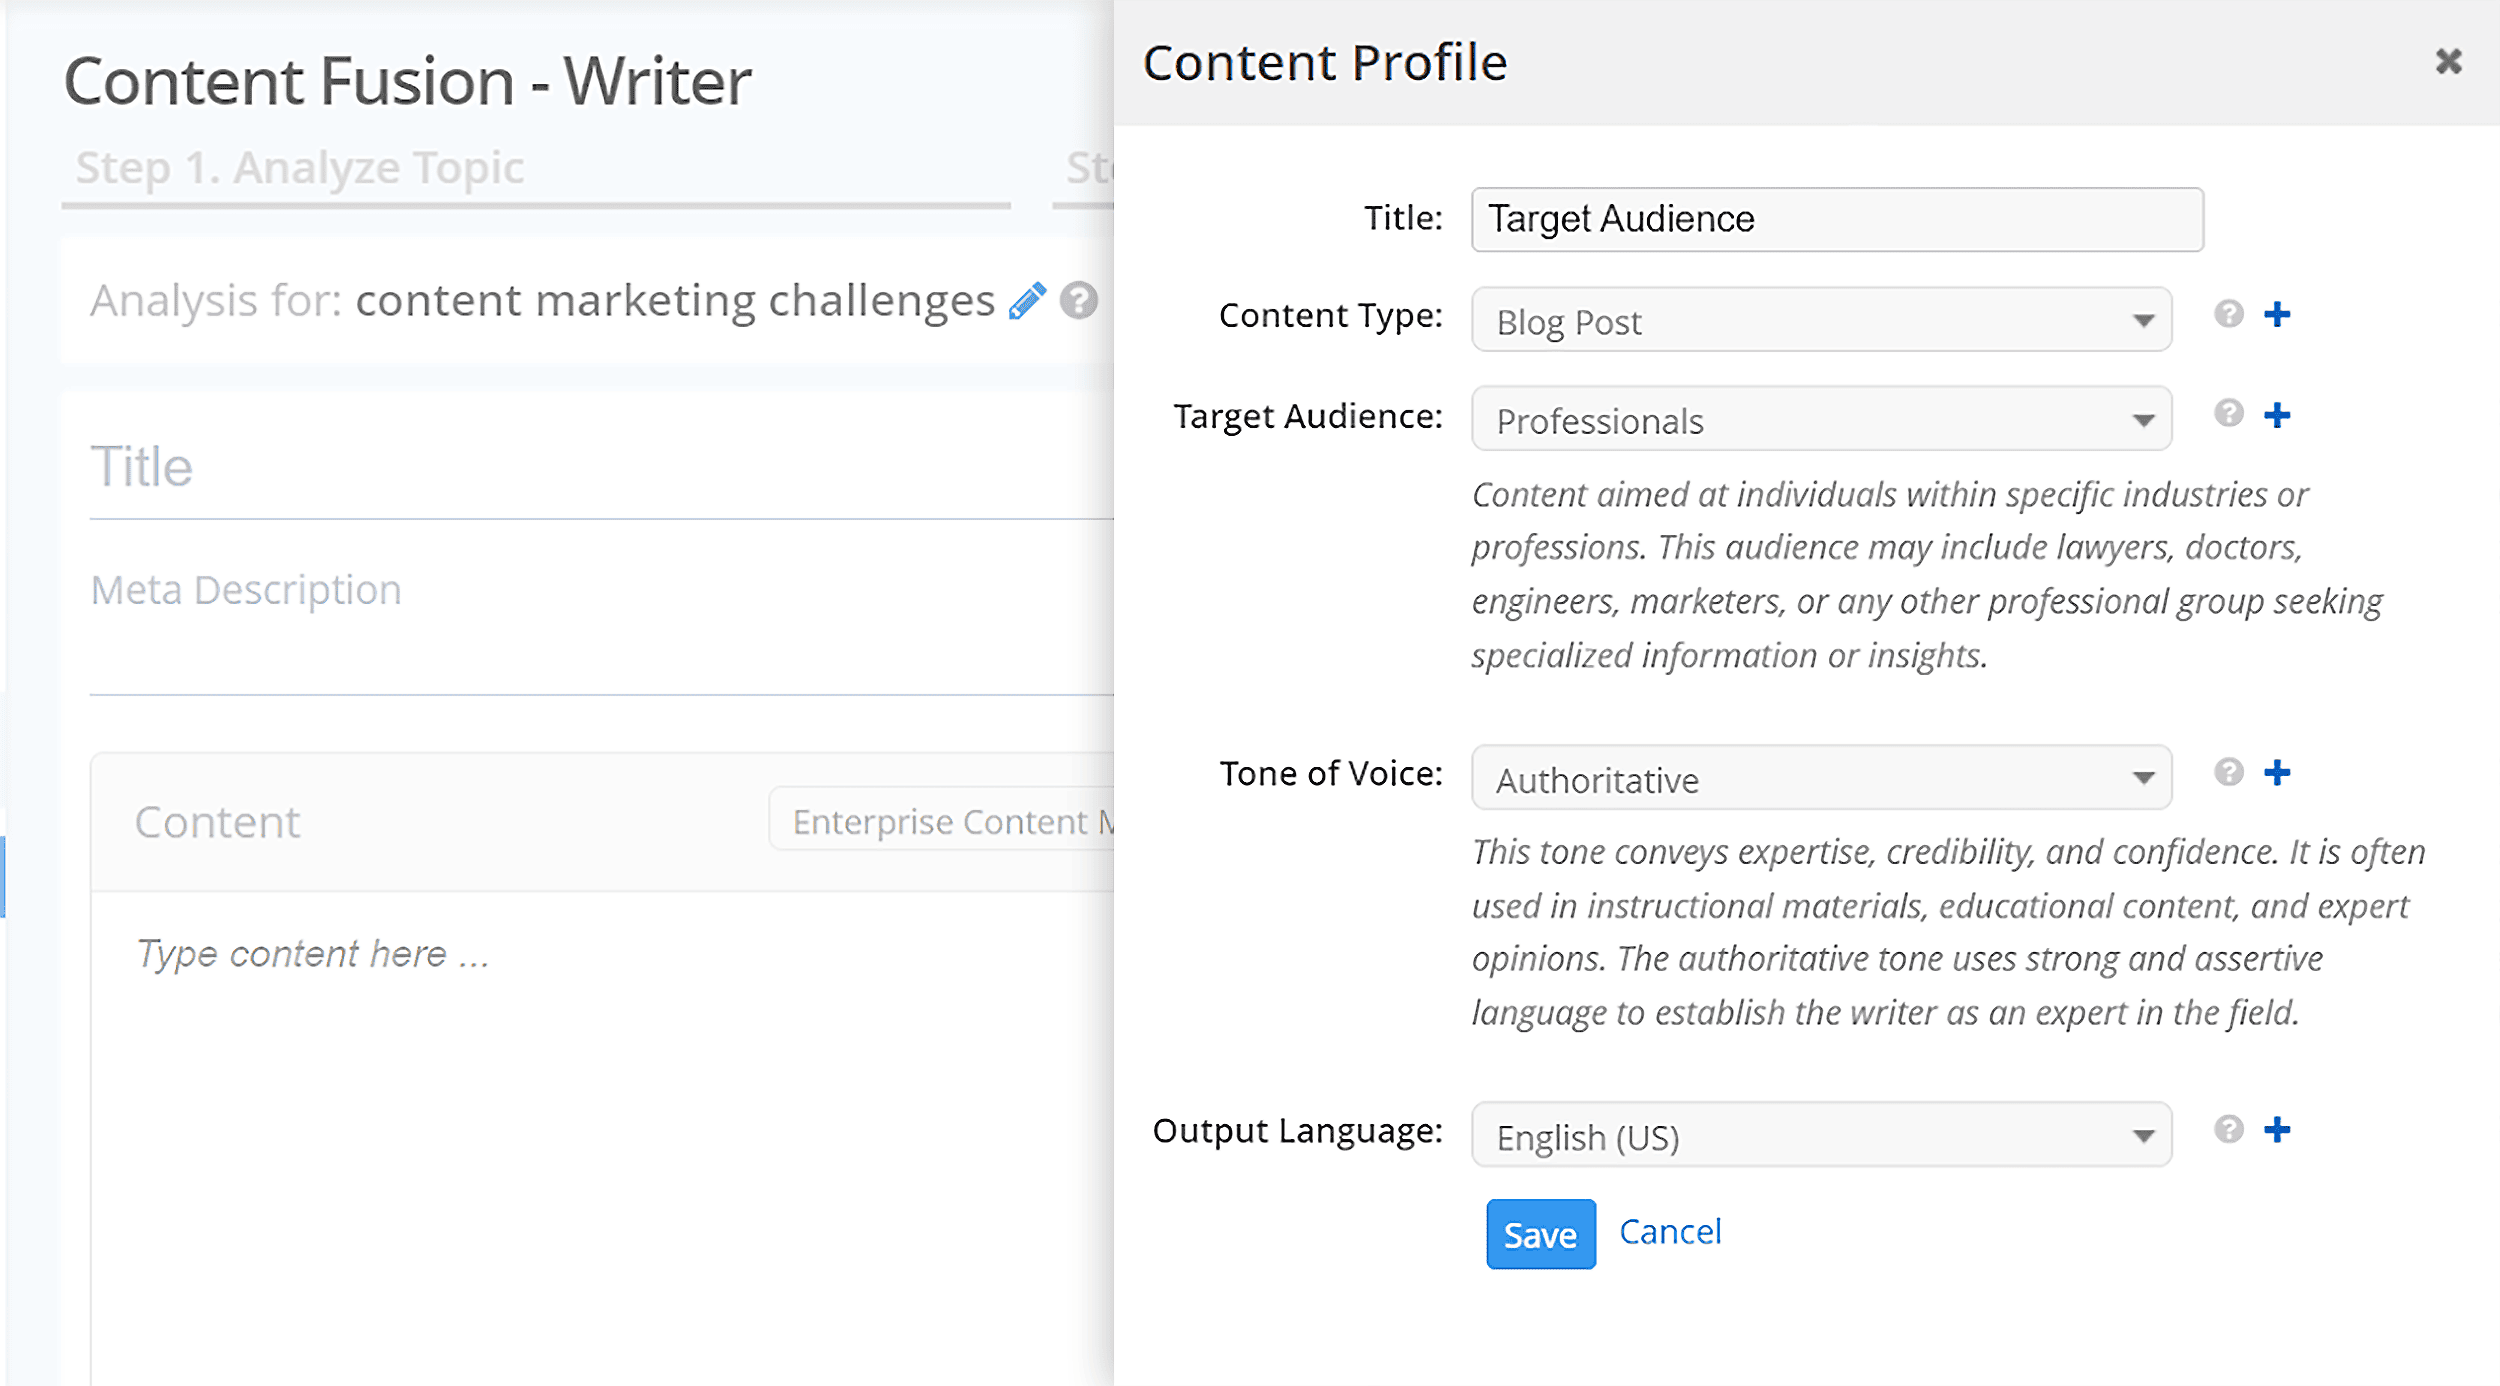Edit topic with the blue pencil icon

[1027, 301]
